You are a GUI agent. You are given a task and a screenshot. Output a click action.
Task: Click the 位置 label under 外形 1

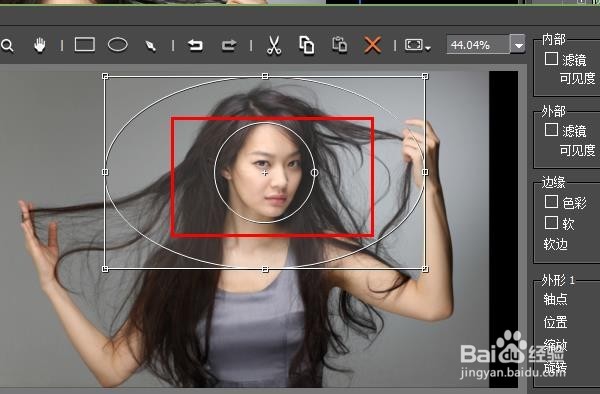click(555, 322)
